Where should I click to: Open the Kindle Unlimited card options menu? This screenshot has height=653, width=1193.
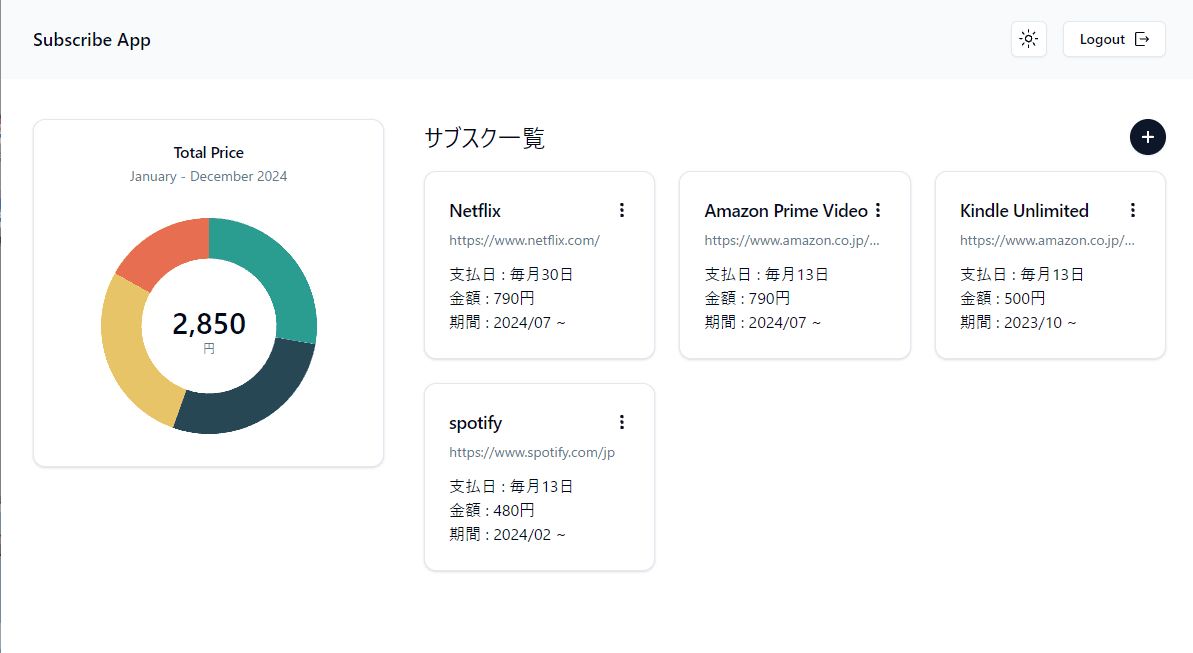click(x=1133, y=210)
